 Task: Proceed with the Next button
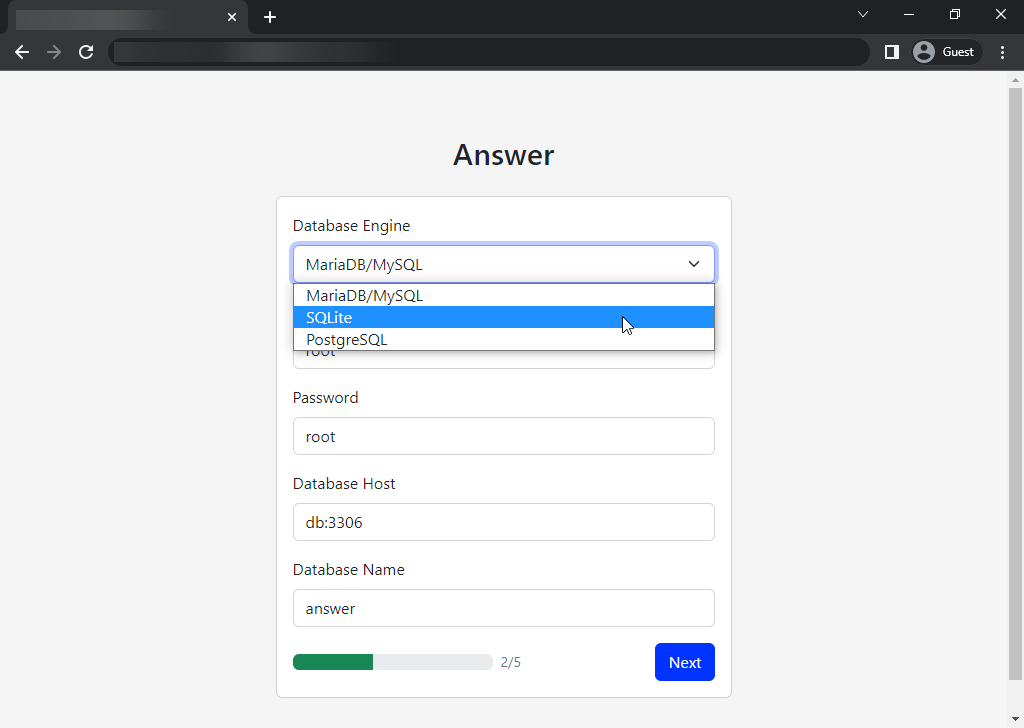[684, 662]
